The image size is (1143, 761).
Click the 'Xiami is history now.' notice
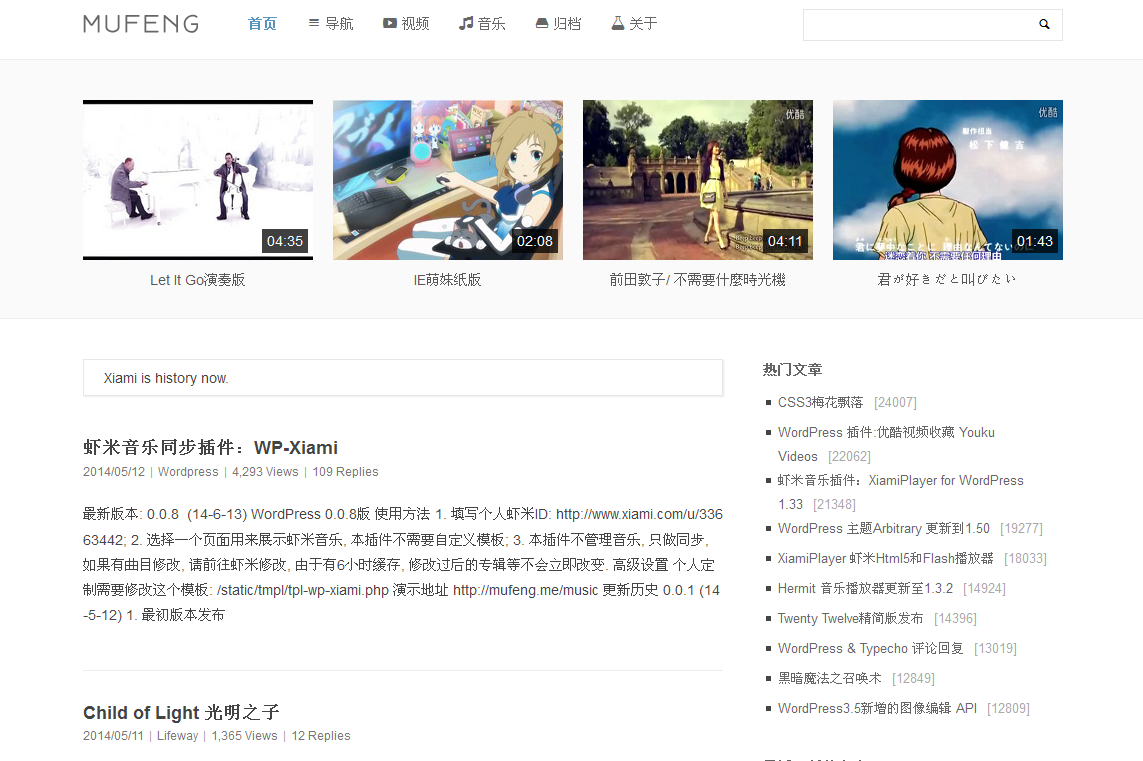(x=402, y=378)
